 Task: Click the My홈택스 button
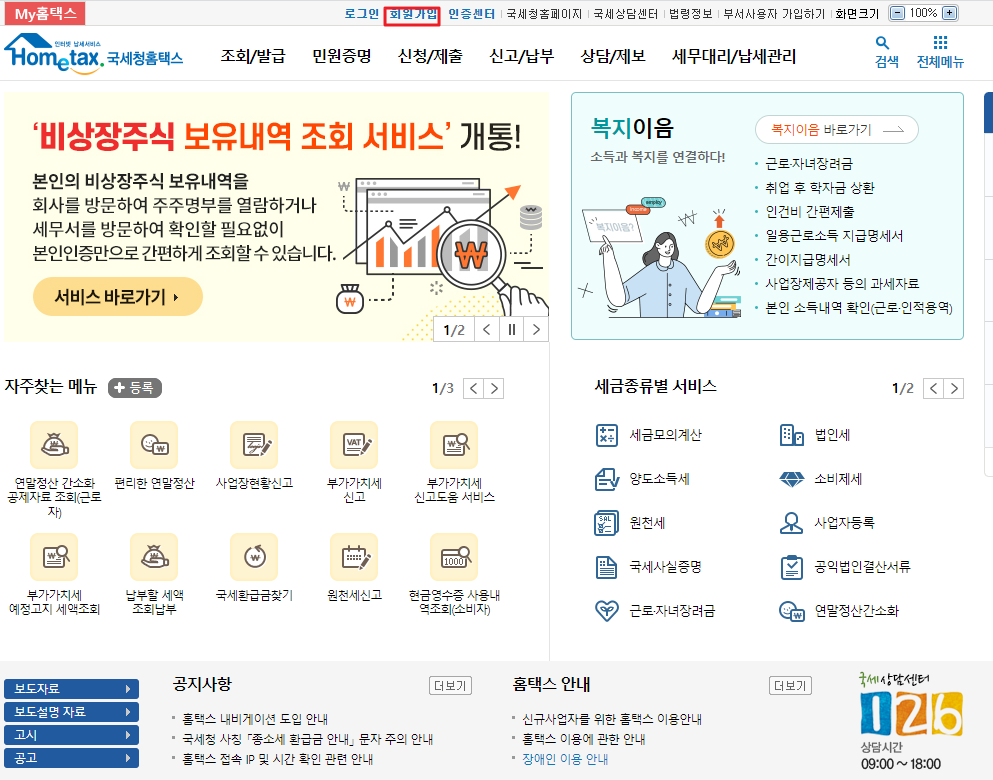pos(45,13)
